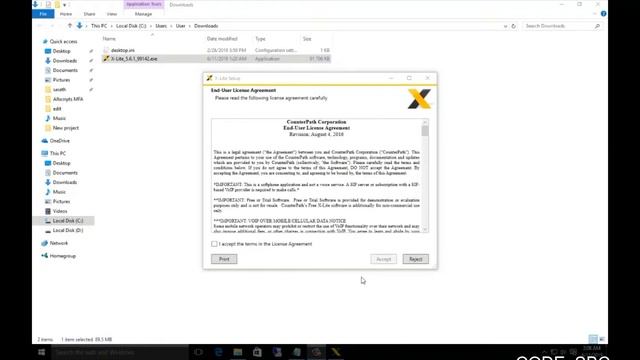Open the Manage ribbon tab
The height and width of the screenshot is (360, 640).
(x=143, y=14)
